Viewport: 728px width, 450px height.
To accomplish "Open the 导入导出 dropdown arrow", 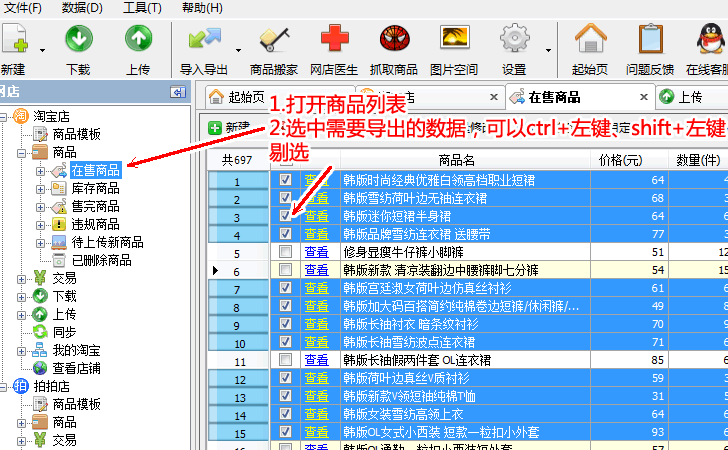I will pos(238,50).
